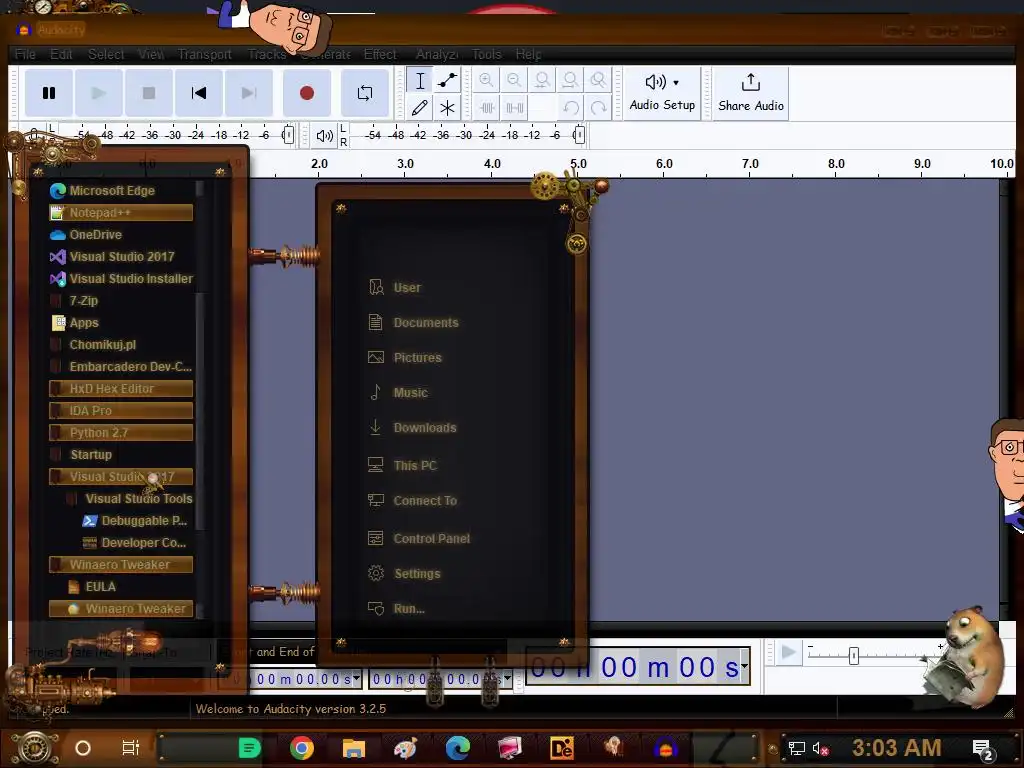This screenshot has width=1024, height=768.
Task: Expand the Embarcadero Dev-C... folder
Action: click(x=121, y=367)
